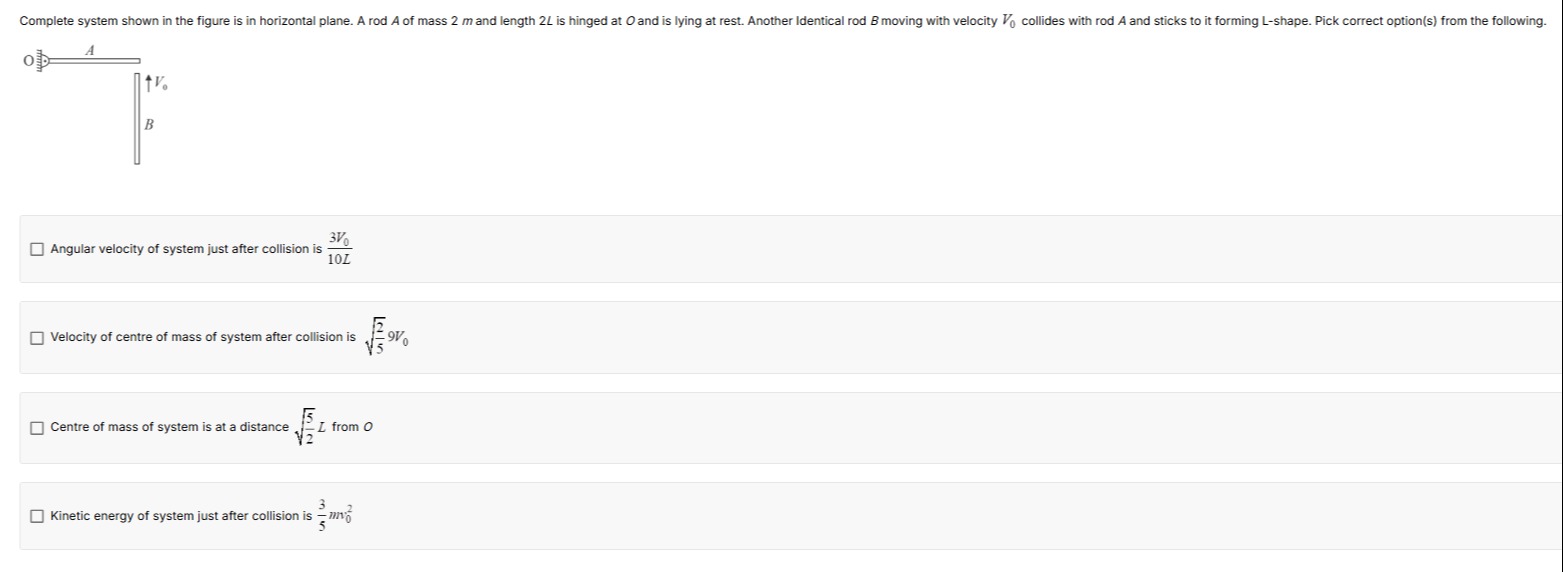
Task: Click the horizontal rod A in the diagram
Action: click(94, 62)
